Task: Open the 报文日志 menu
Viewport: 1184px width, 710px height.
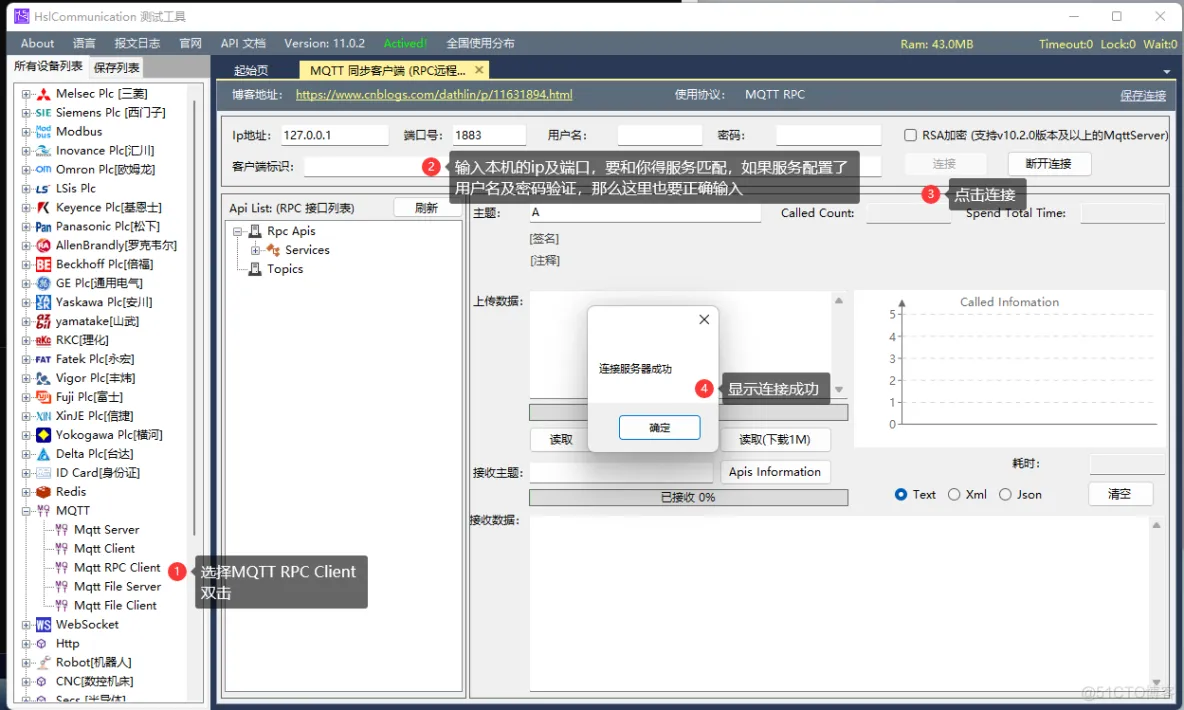Action: point(137,43)
